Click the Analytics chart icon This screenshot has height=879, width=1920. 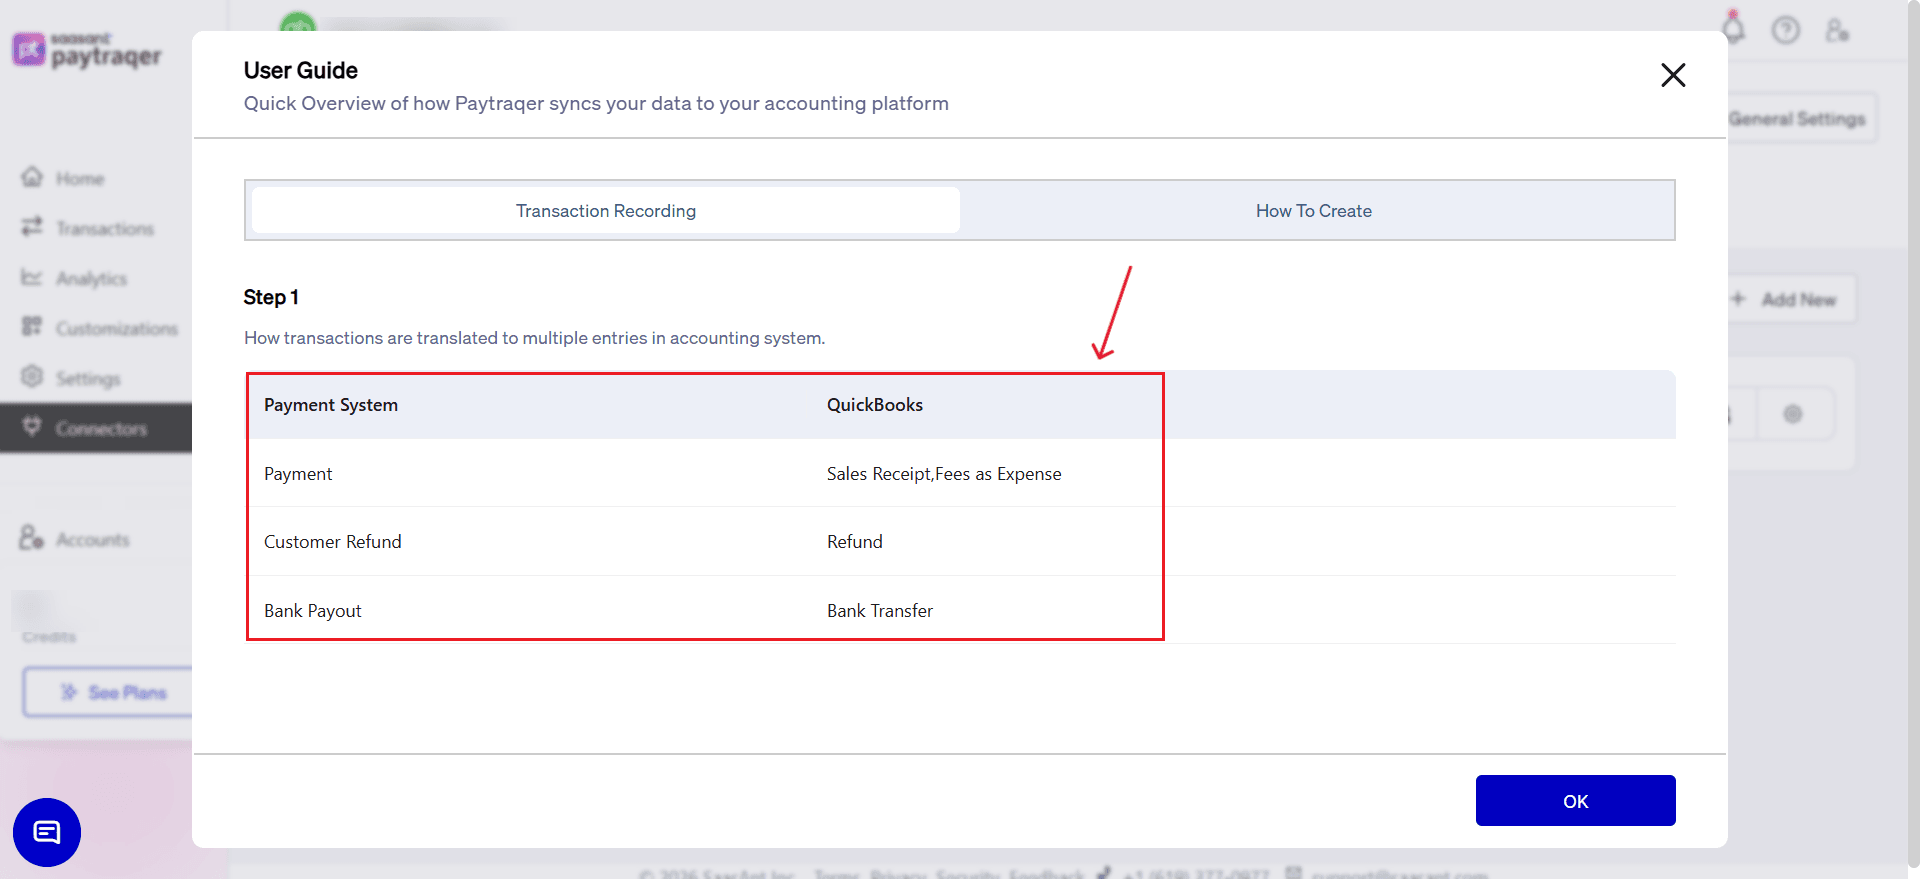[x=32, y=277]
